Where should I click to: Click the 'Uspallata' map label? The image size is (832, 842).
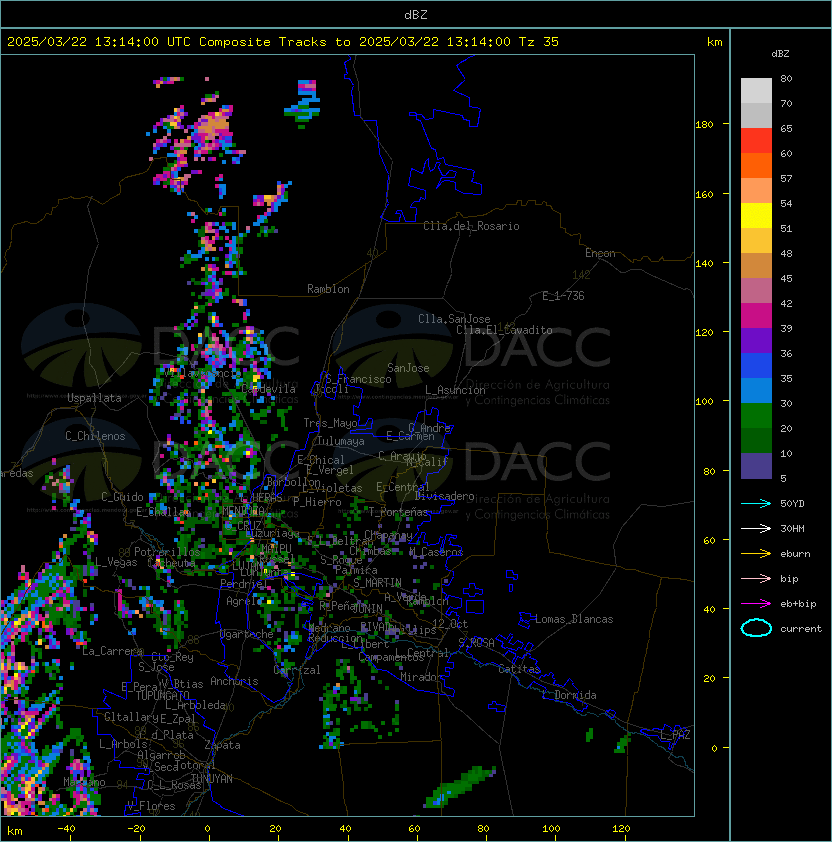click(x=94, y=398)
